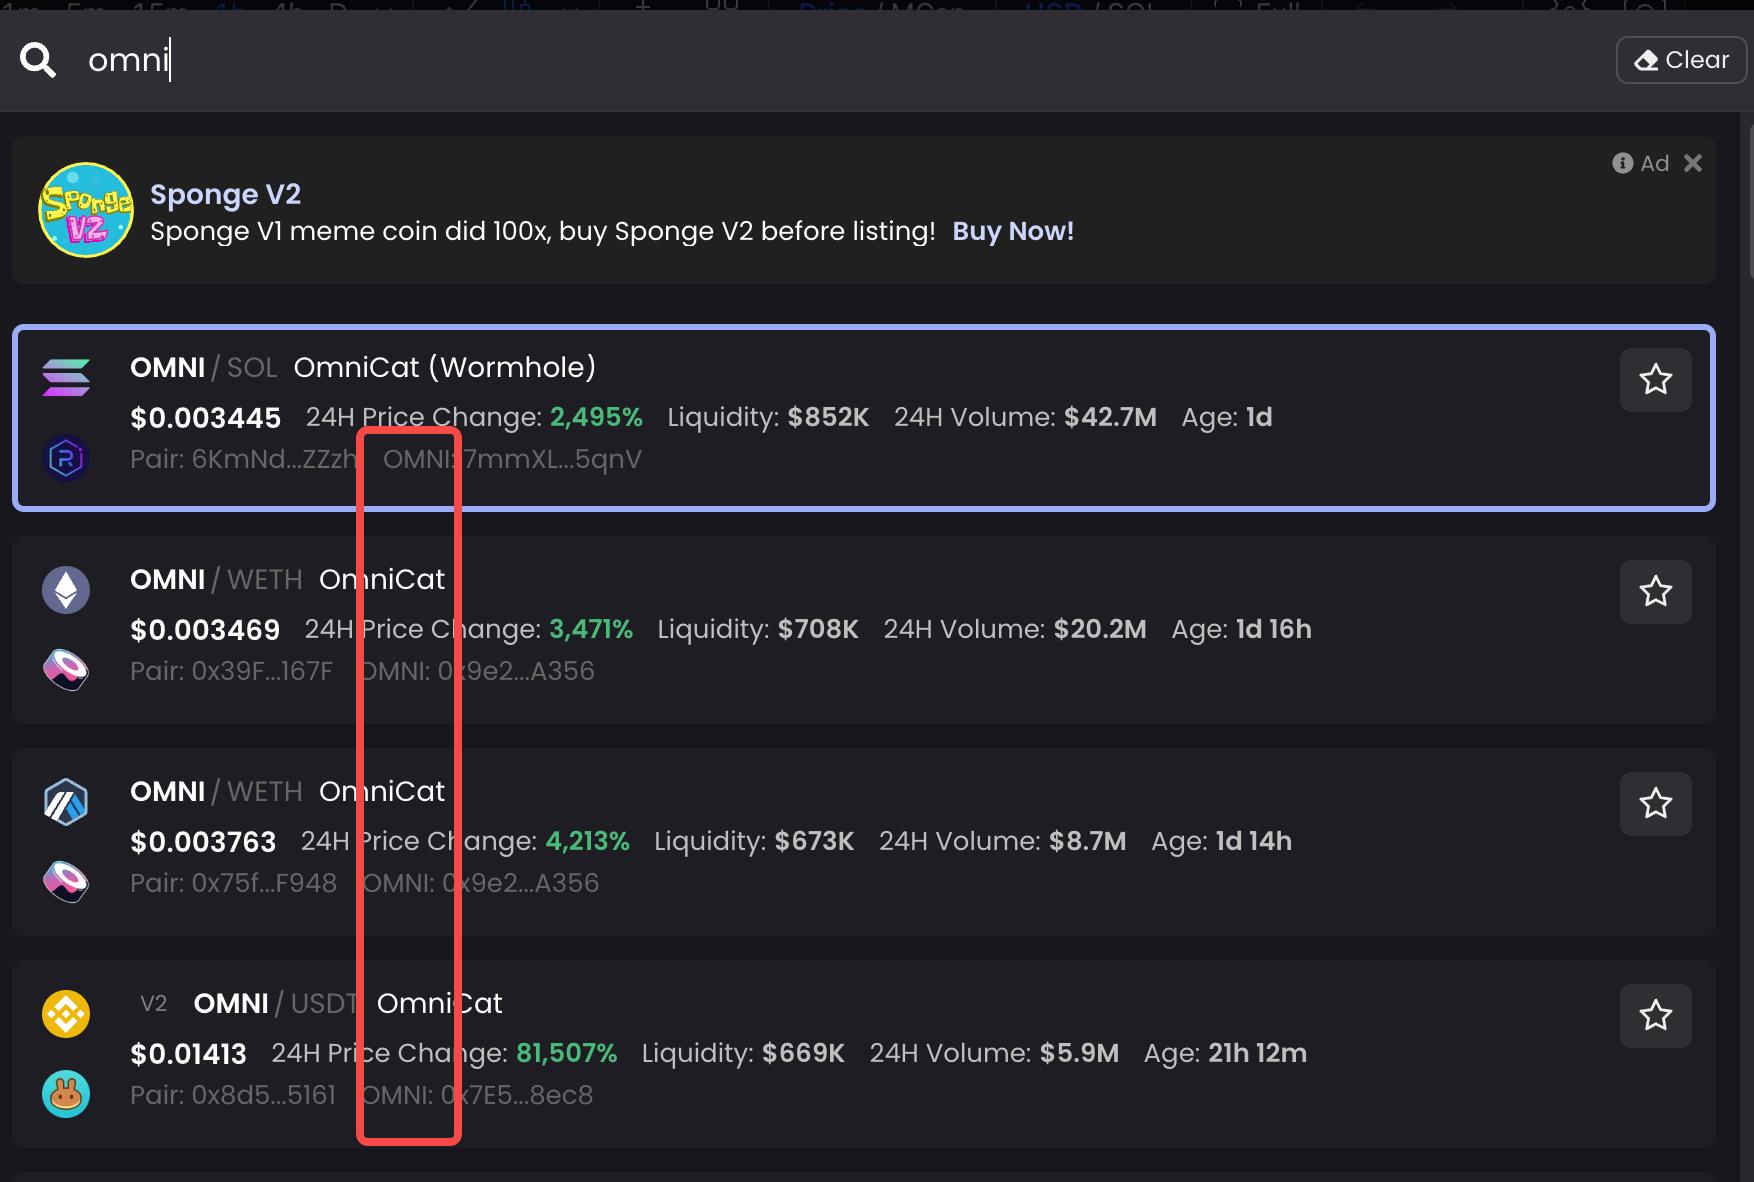Favorite the OMNI/SOL Wormhole pair star

(x=1655, y=380)
